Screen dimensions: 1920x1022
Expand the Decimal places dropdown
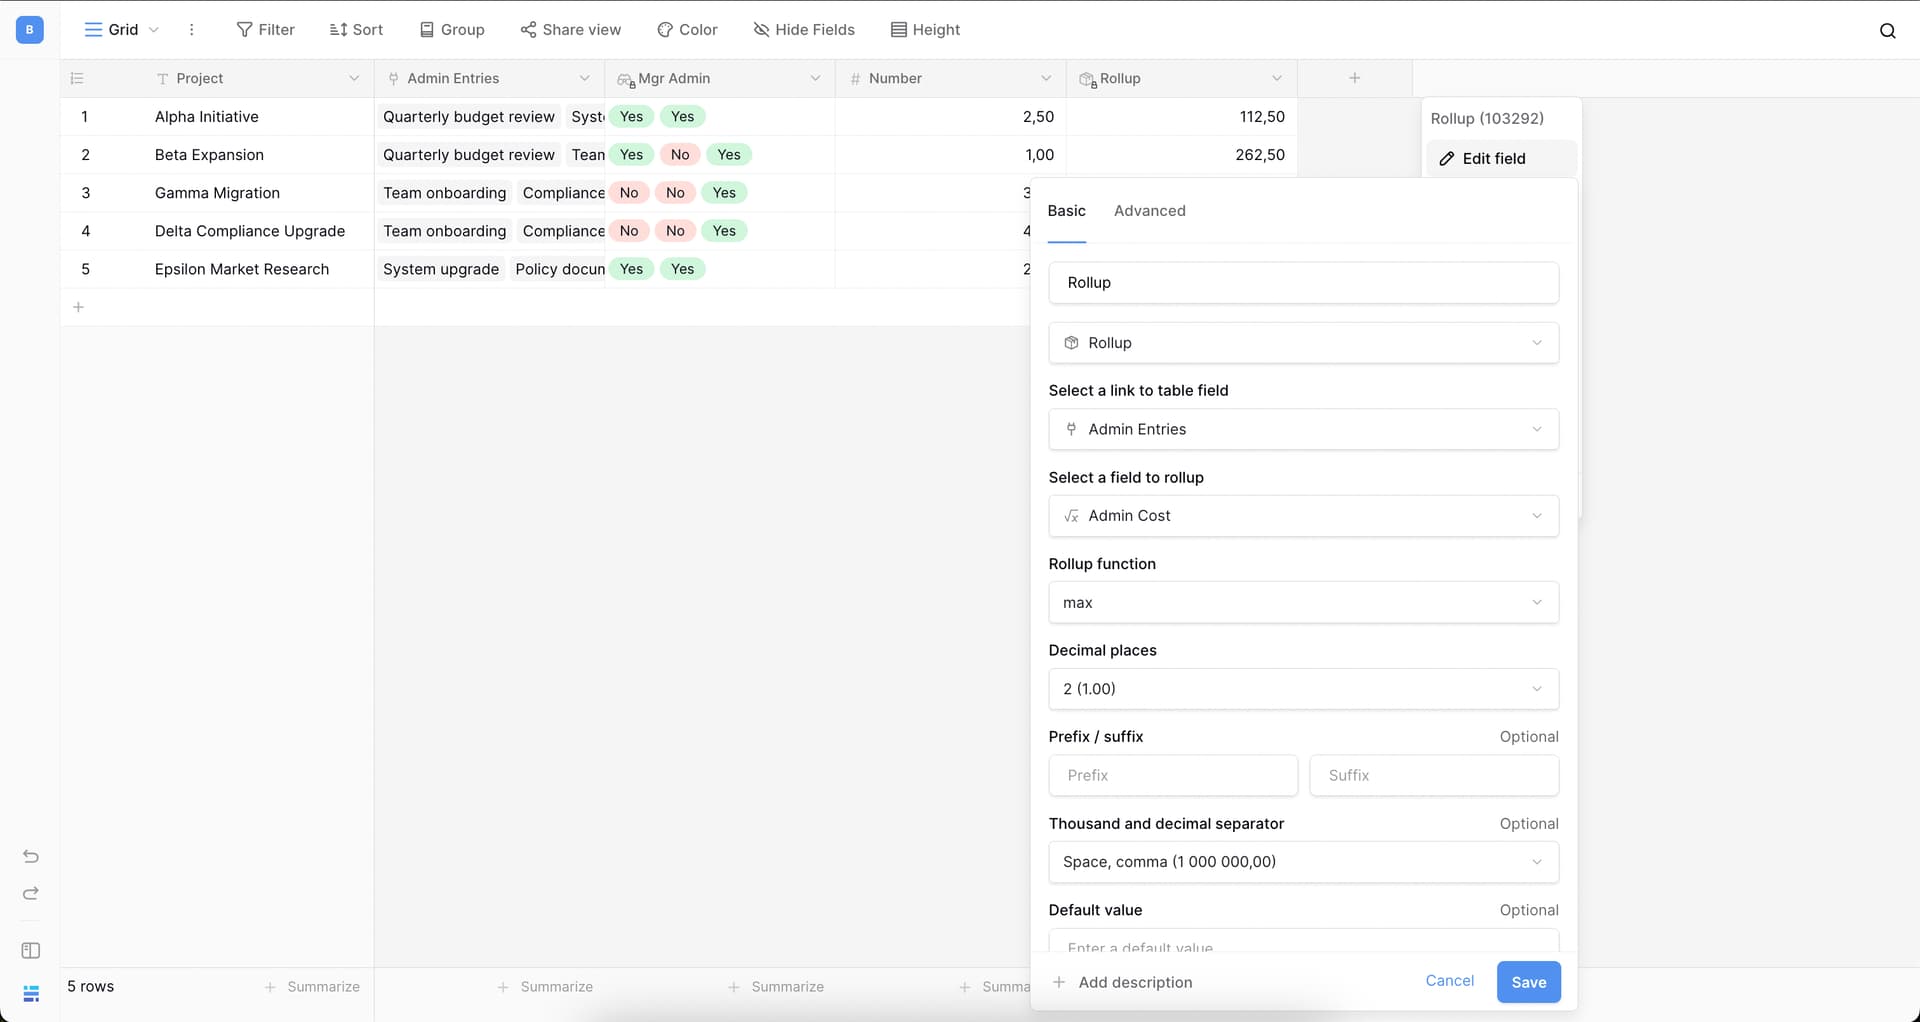tap(1302, 689)
